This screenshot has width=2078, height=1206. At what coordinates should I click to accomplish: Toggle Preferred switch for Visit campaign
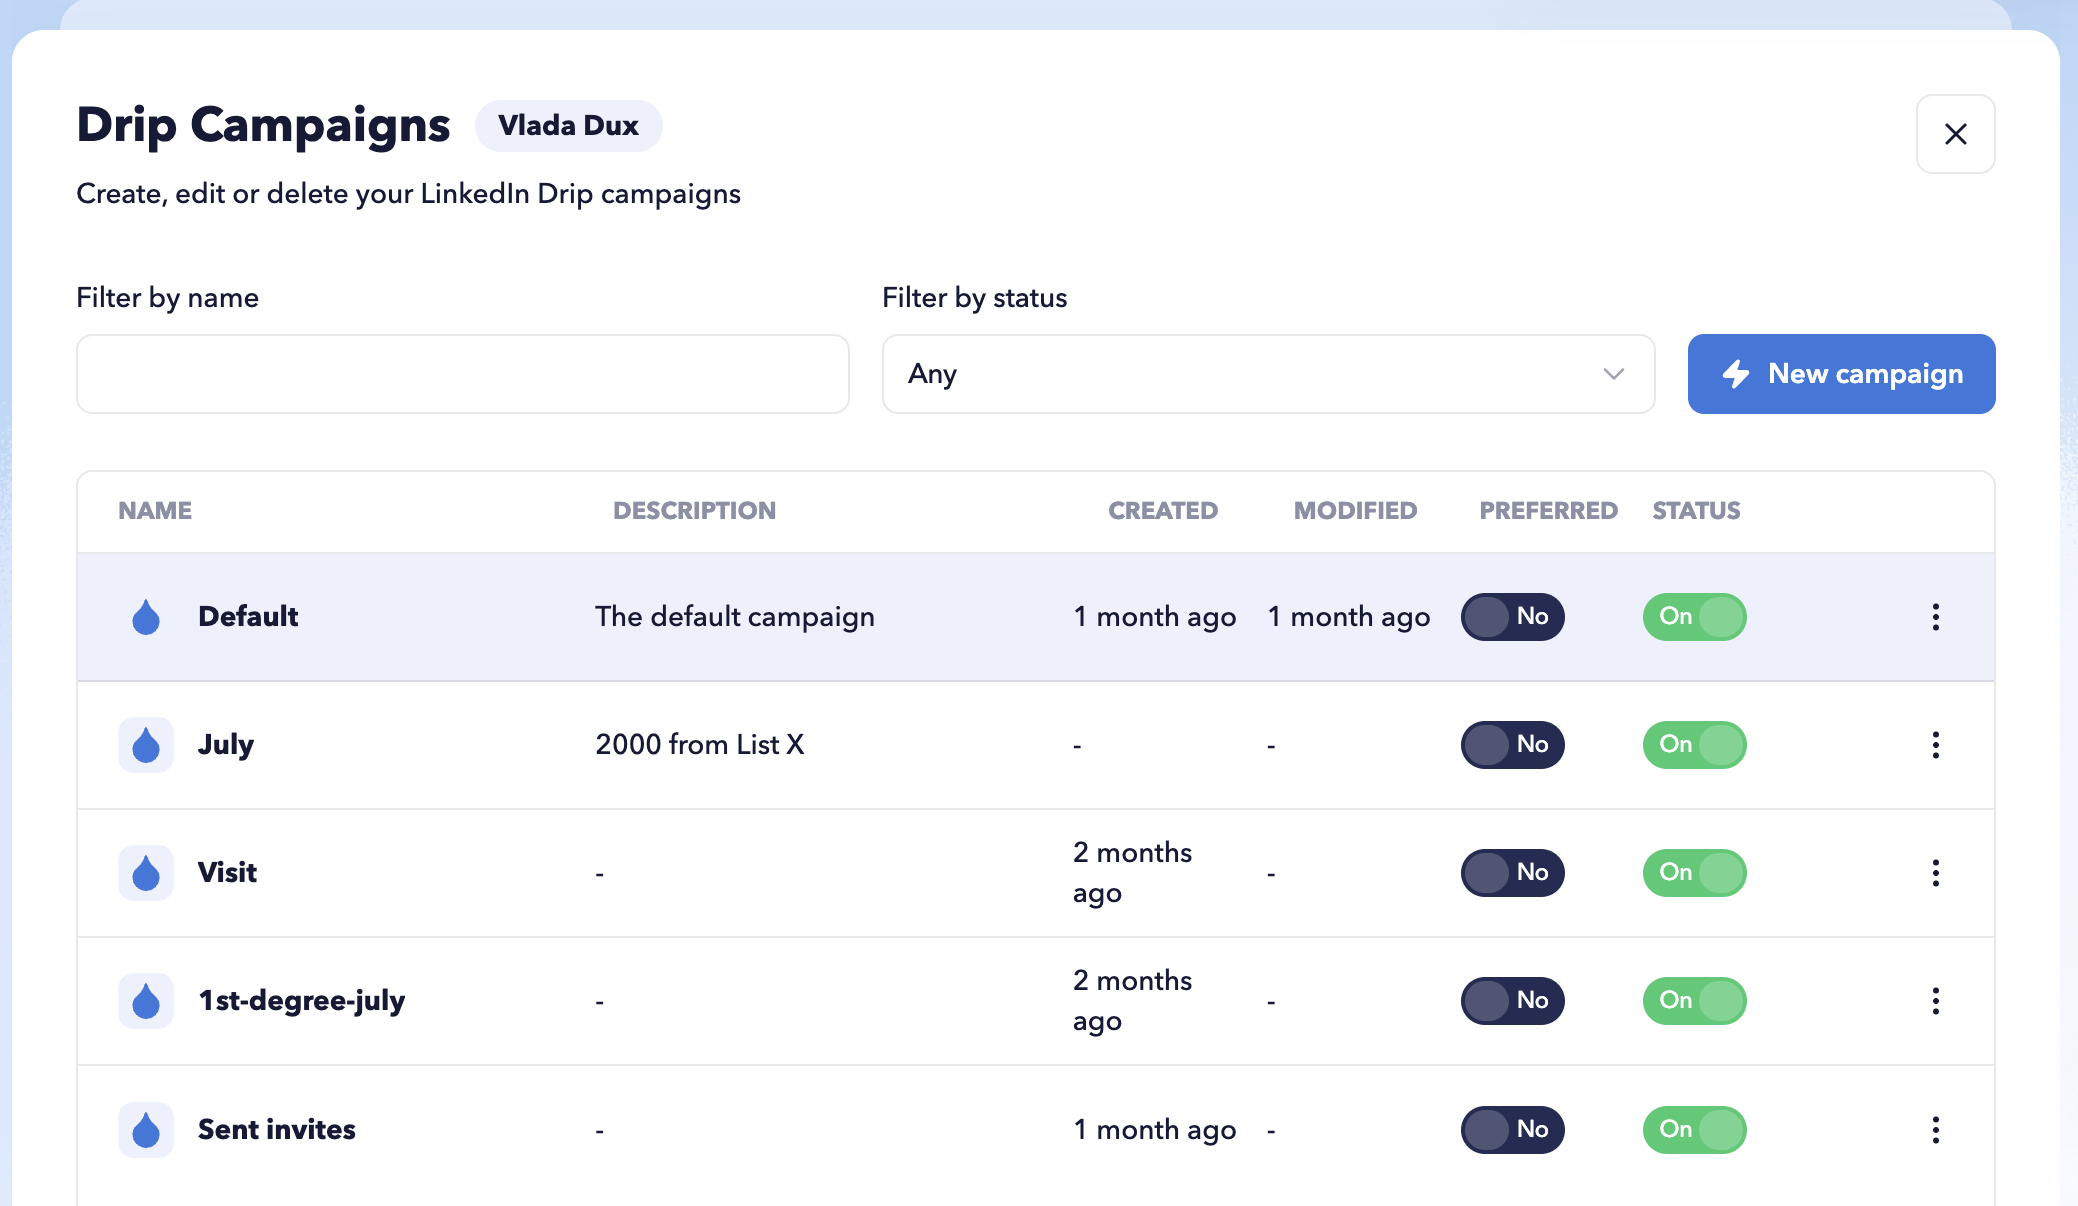[1512, 873]
